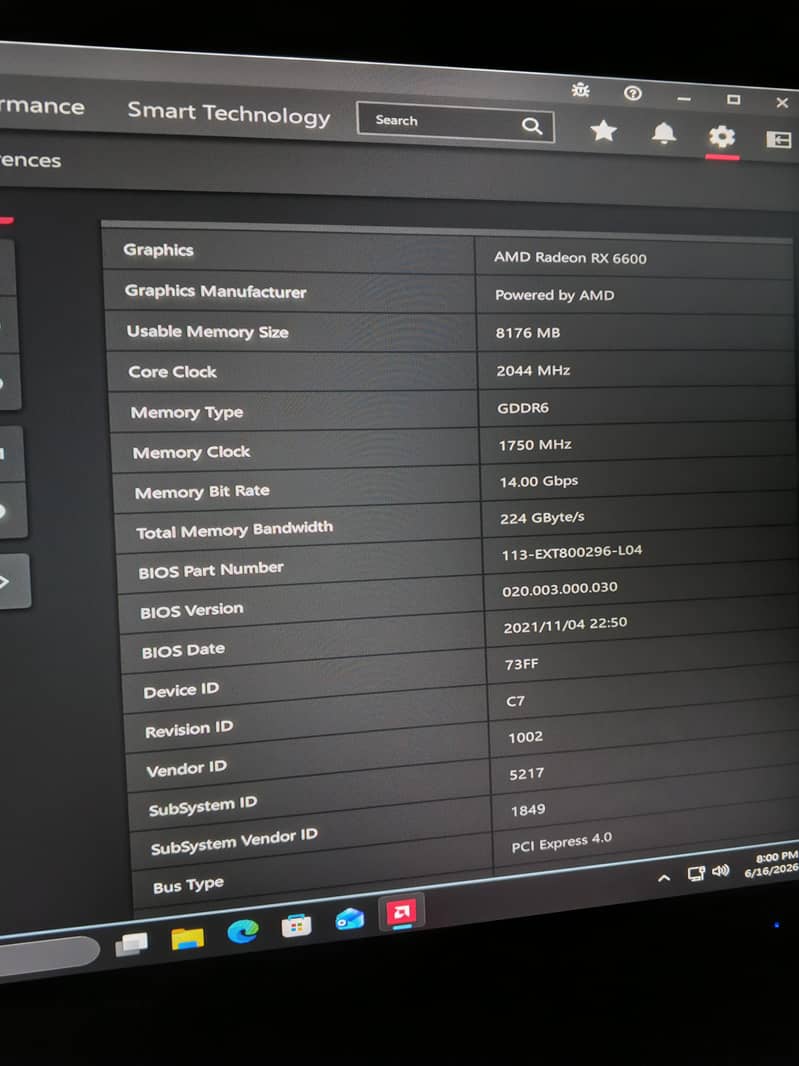Open File Explorer from the taskbar

[x=188, y=938]
